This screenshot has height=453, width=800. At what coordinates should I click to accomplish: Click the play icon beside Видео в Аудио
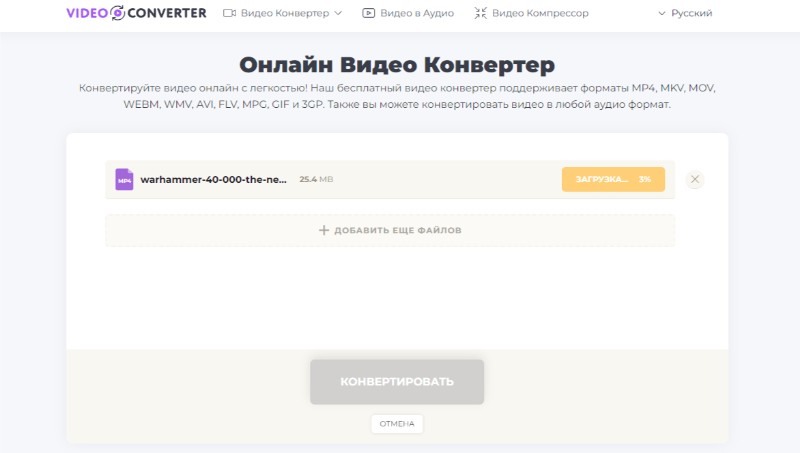[x=368, y=13]
